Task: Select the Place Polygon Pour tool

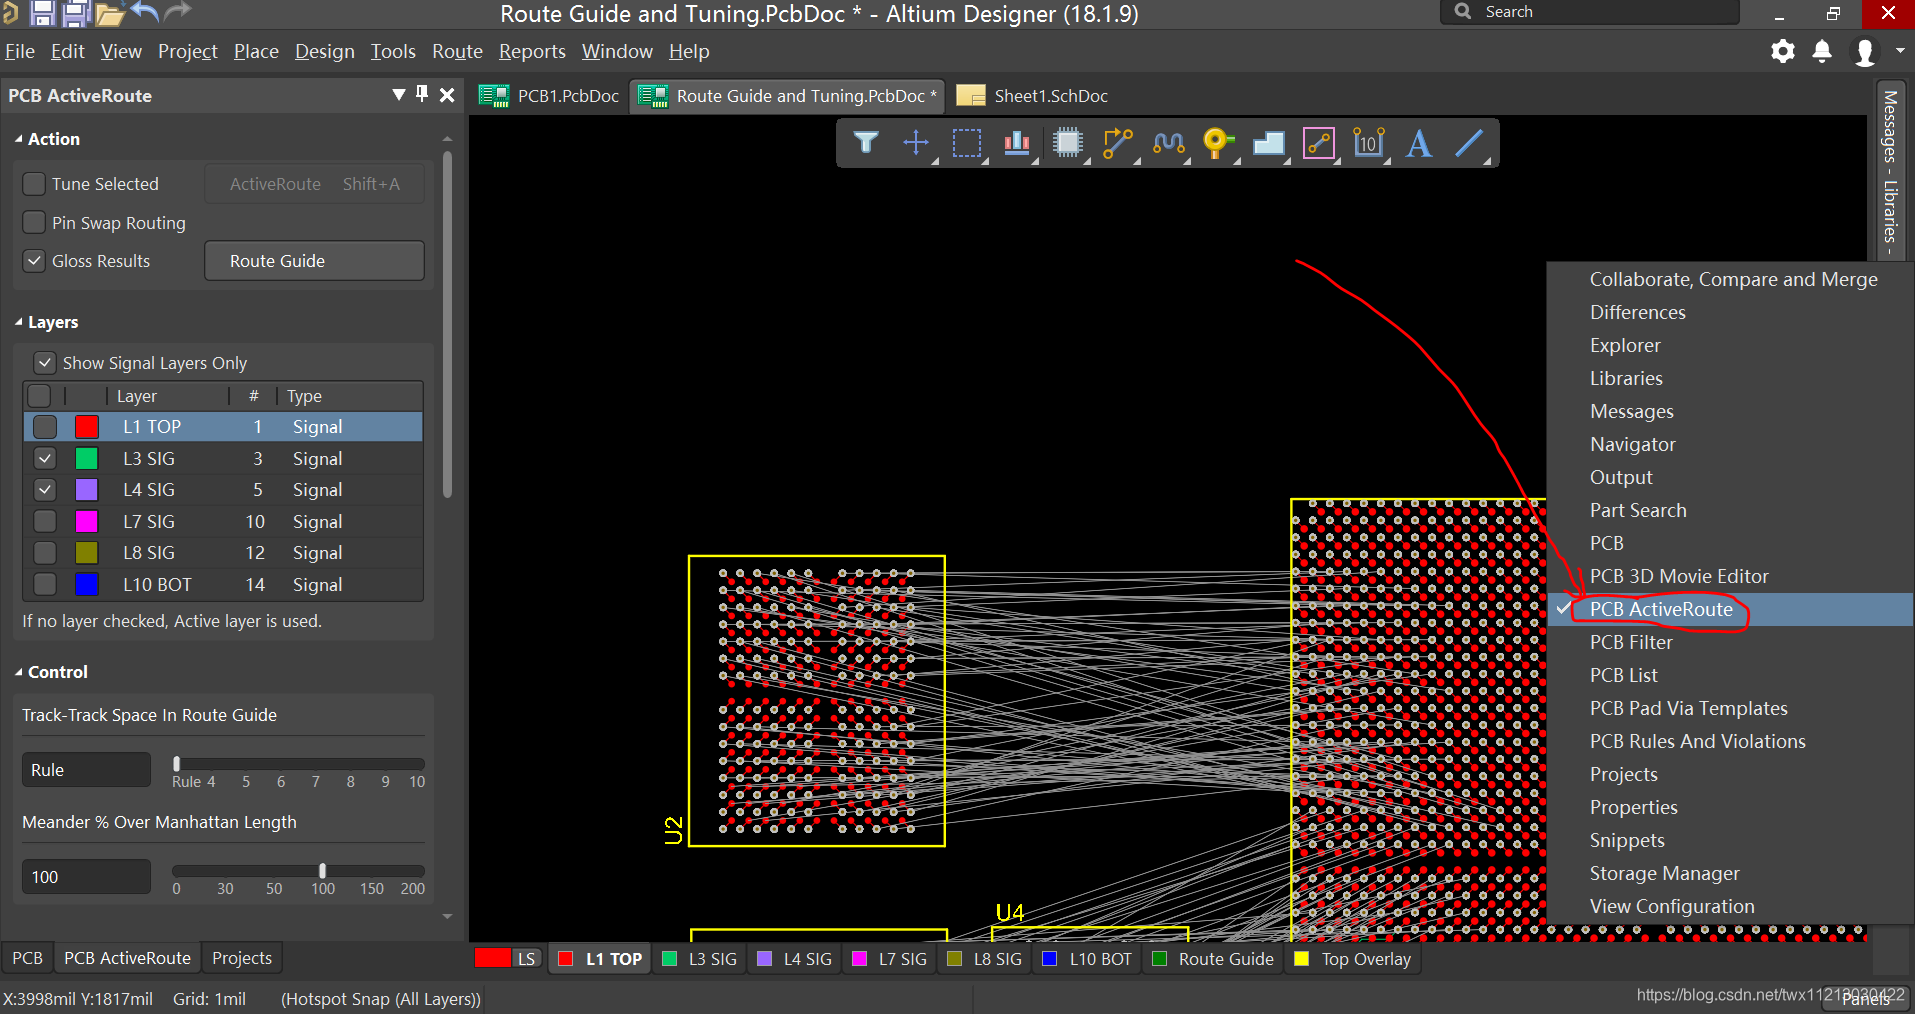Action: point(1268,143)
